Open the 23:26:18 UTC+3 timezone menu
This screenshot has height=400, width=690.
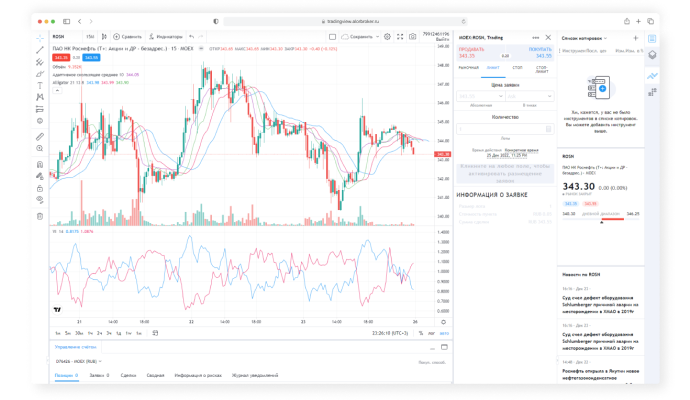click(390, 333)
